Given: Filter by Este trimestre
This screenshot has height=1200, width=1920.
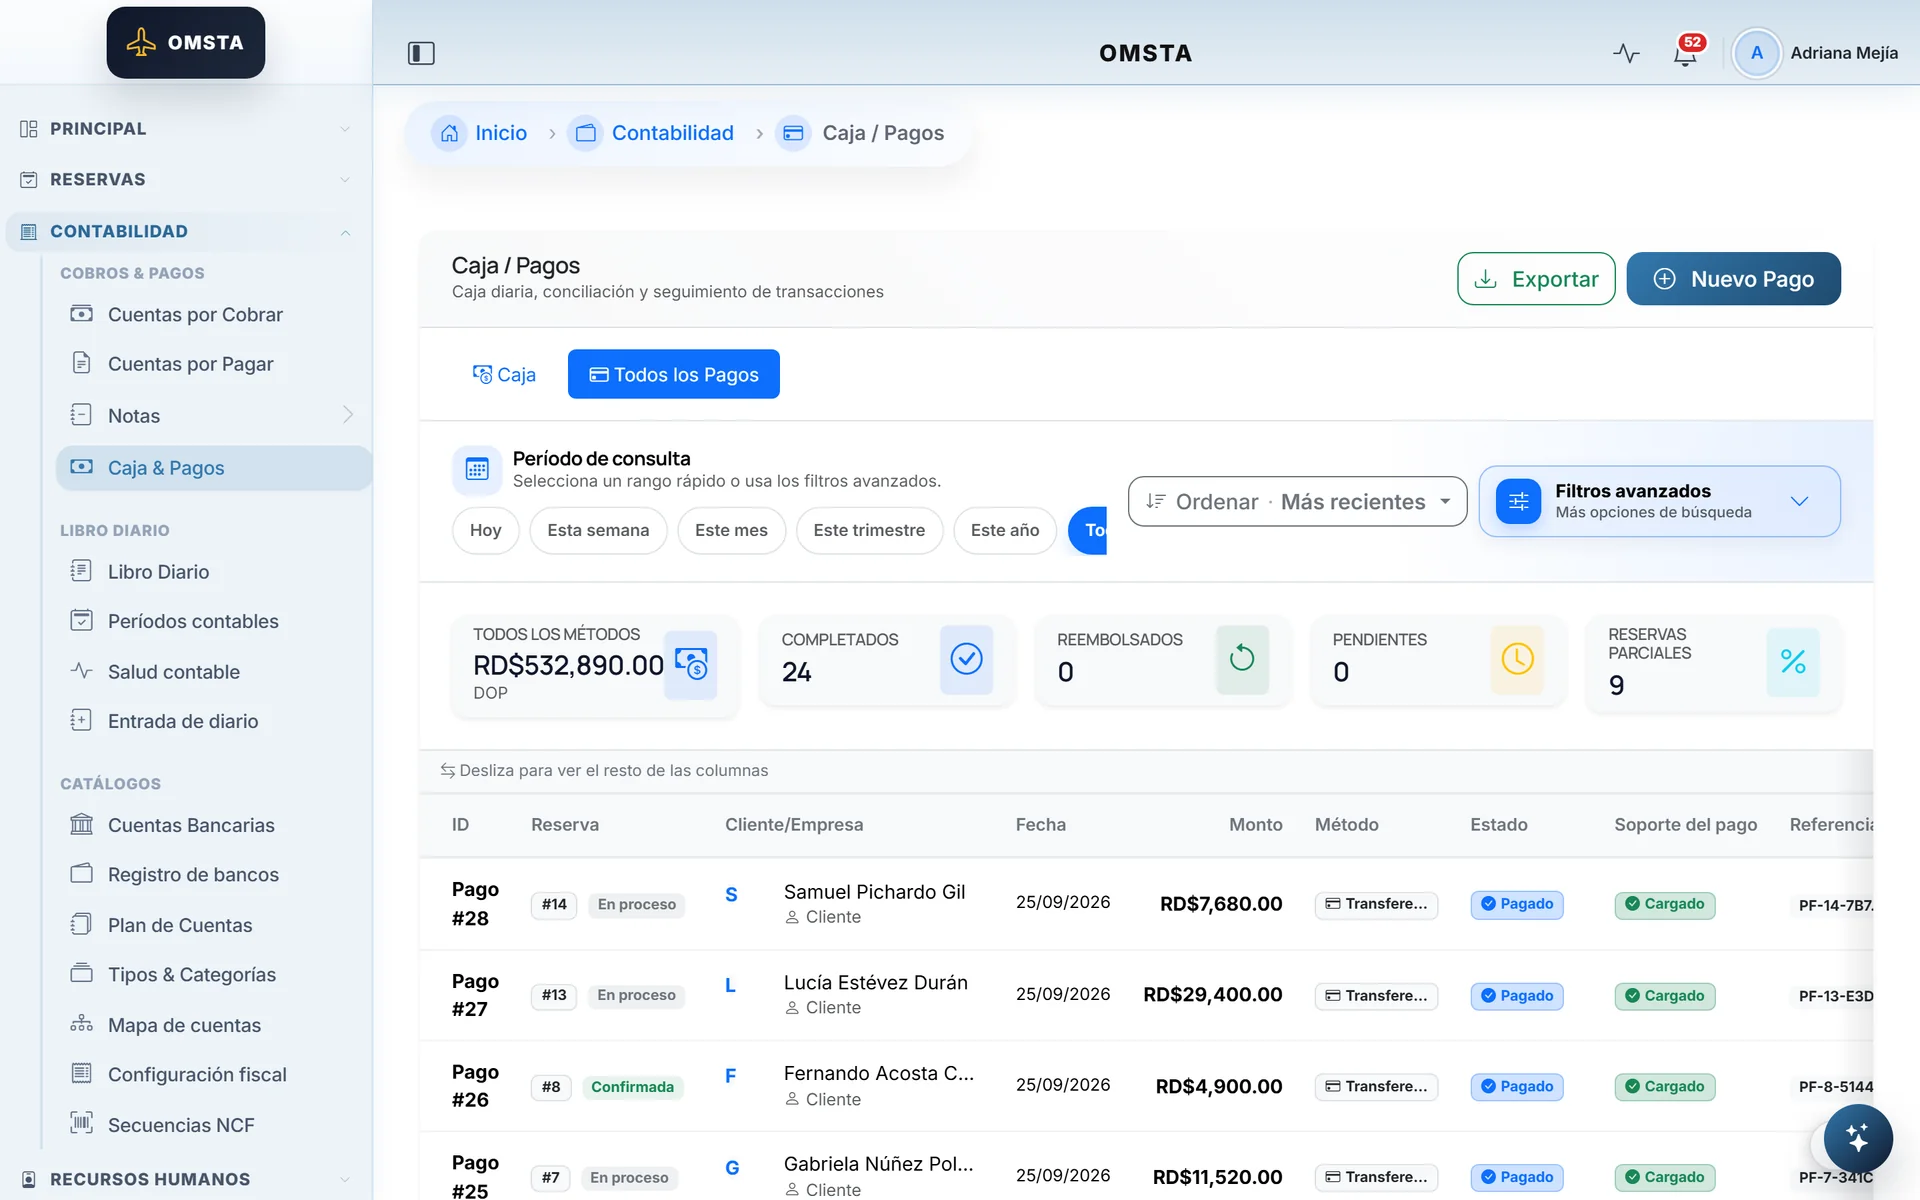Looking at the screenshot, I should (869, 530).
